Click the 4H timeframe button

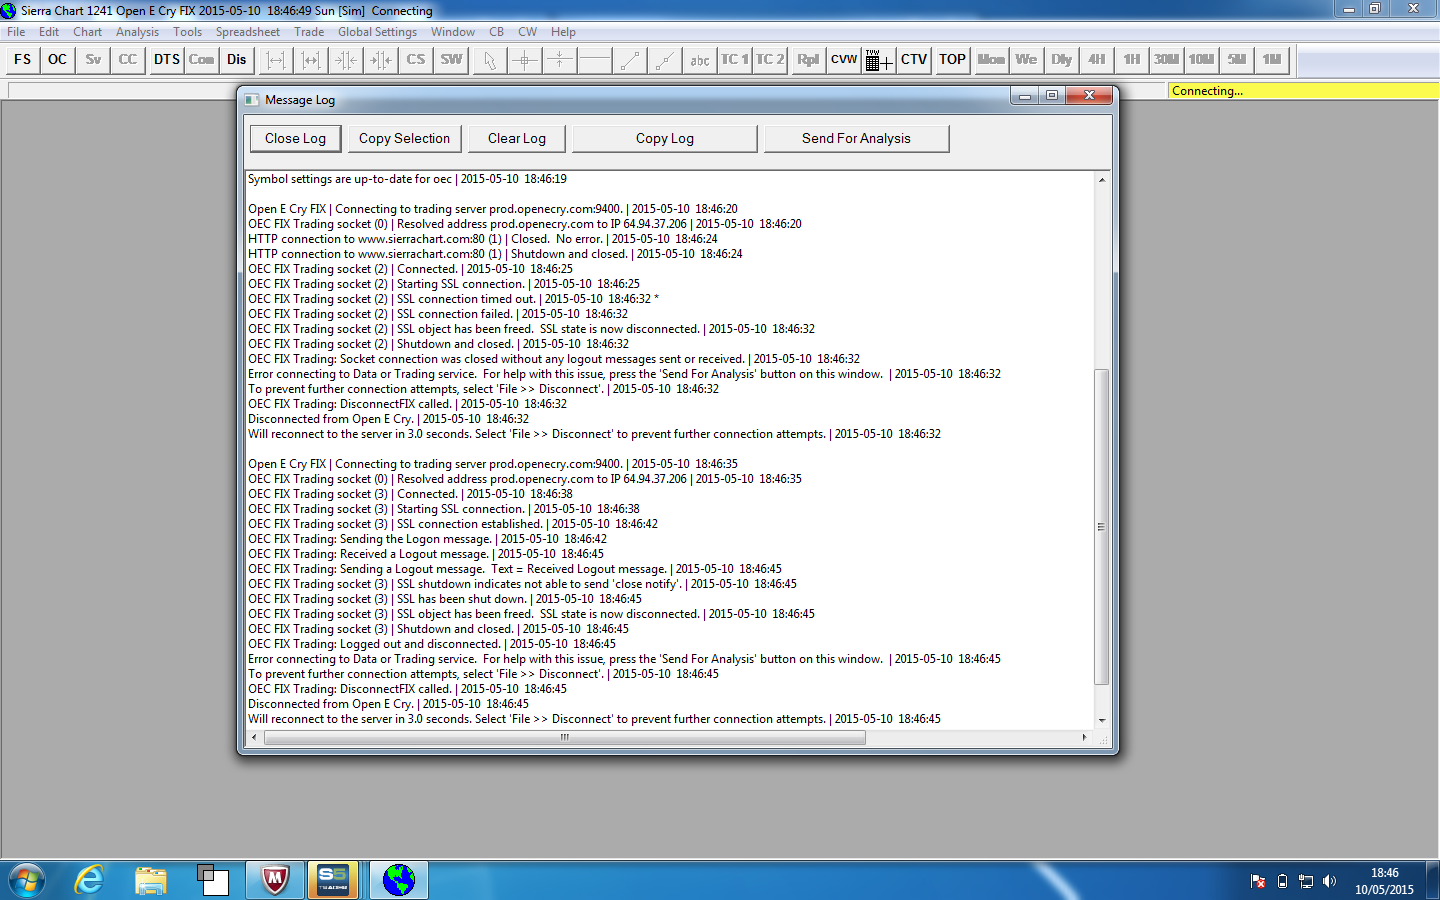(1097, 60)
